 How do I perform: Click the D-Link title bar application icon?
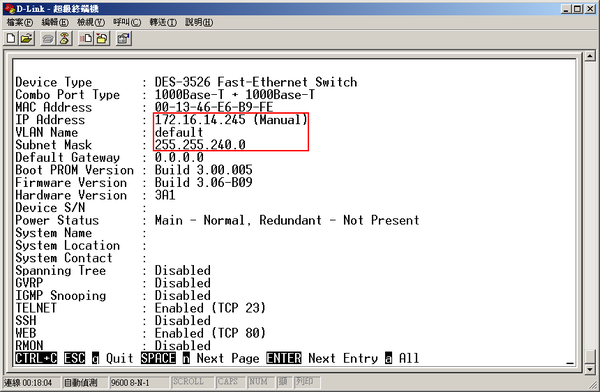(x=10, y=8)
